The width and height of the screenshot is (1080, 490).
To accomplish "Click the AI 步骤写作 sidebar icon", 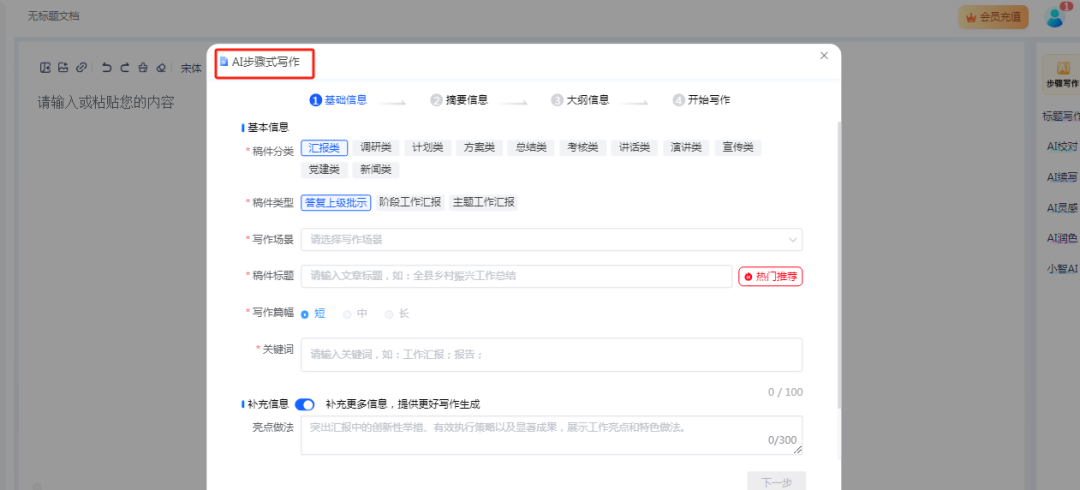I will 1061,74.
